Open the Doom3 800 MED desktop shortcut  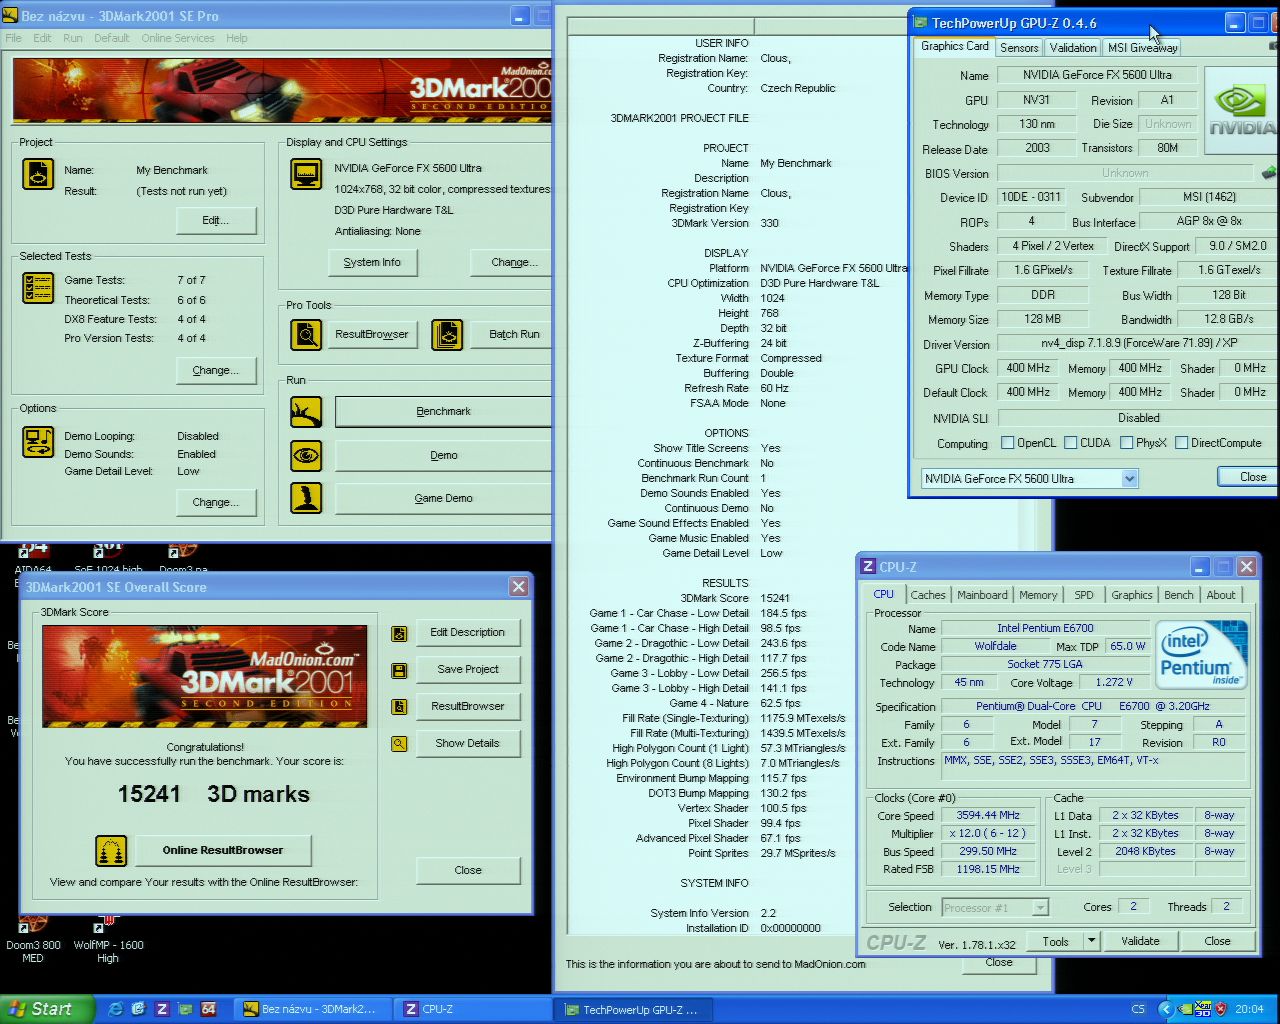pos(33,938)
